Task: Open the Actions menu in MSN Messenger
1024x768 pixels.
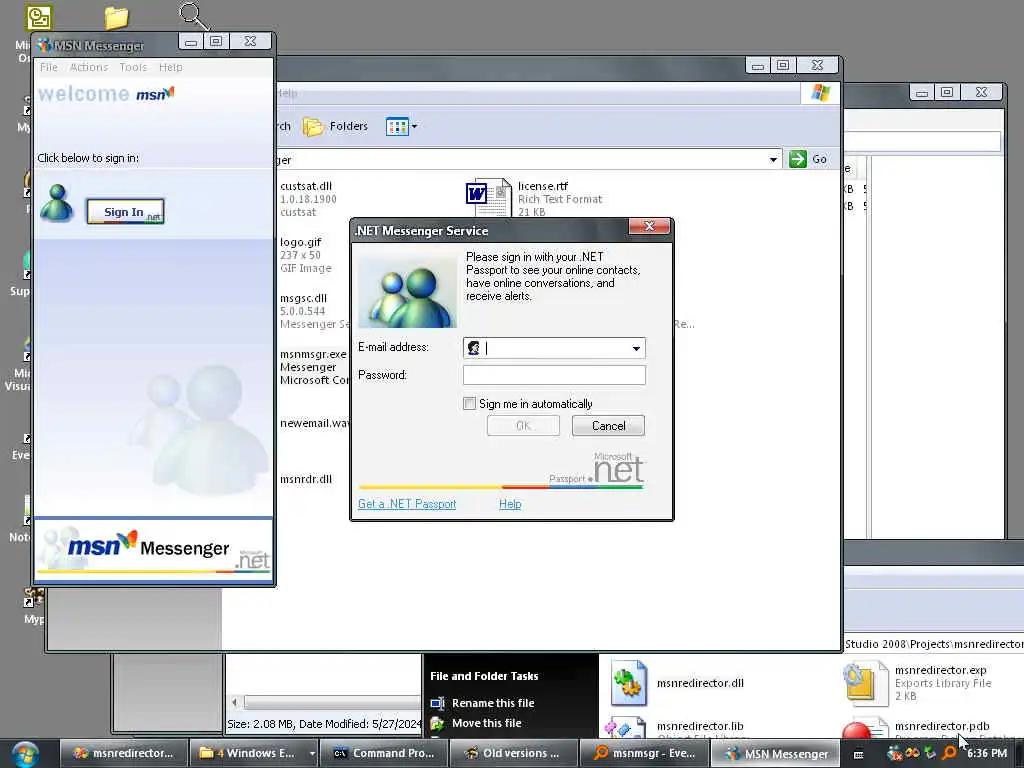Action: click(x=89, y=67)
